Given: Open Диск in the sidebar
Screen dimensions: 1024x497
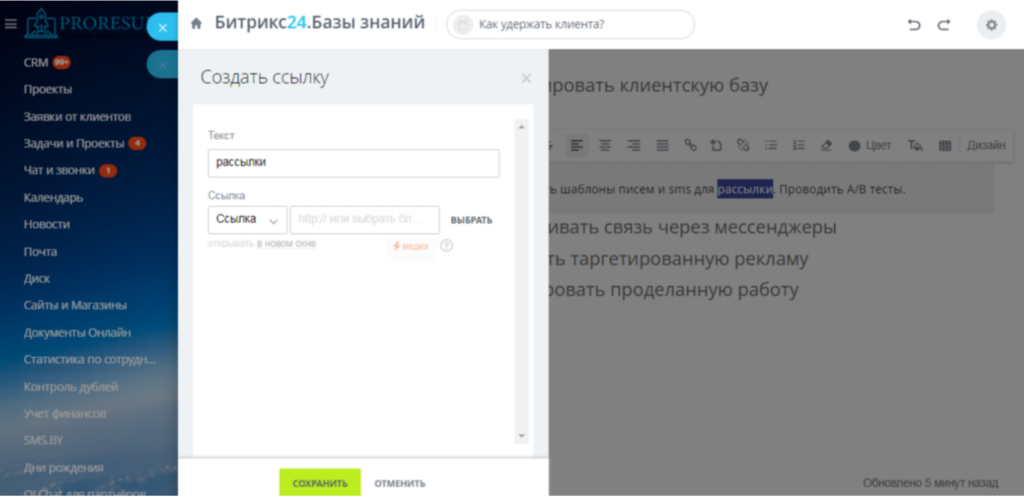Looking at the screenshot, I should pyautogui.click(x=37, y=278).
